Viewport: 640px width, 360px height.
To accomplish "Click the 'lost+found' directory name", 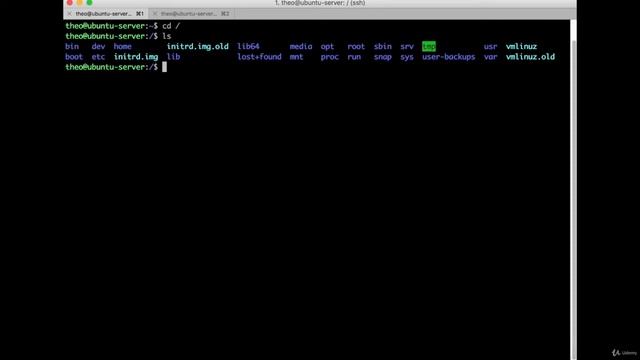I will tap(259, 57).
